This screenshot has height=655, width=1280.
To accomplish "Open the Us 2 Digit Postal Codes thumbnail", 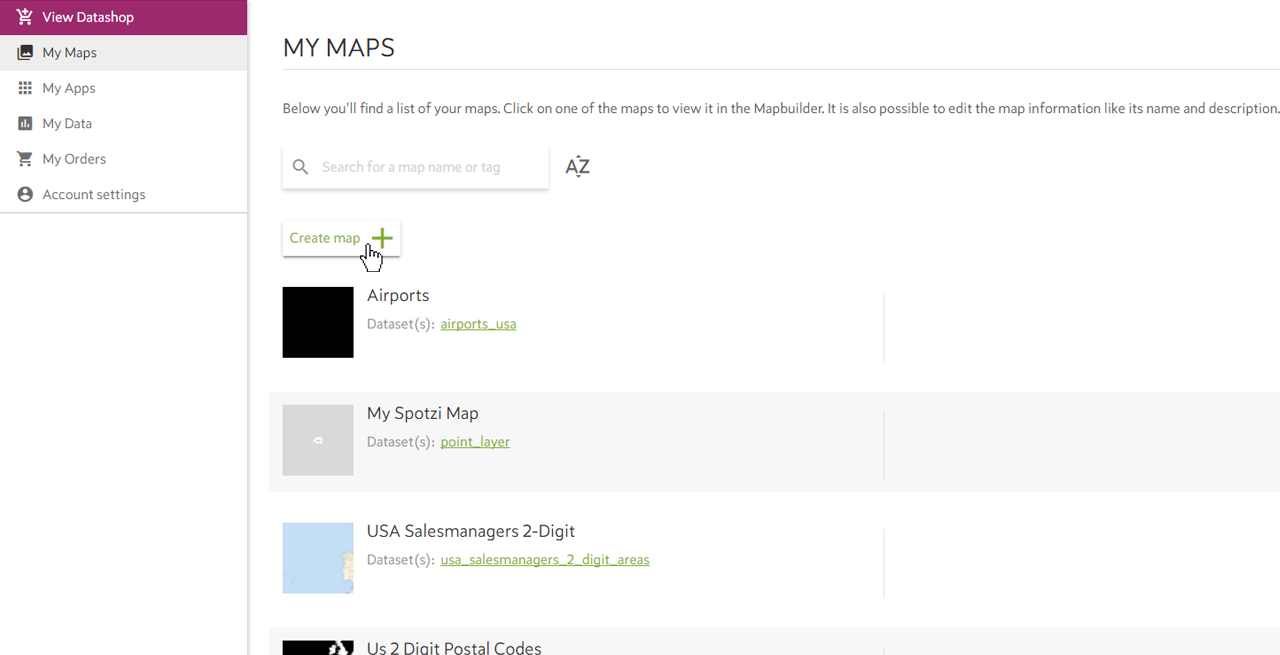I will point(318,648).
